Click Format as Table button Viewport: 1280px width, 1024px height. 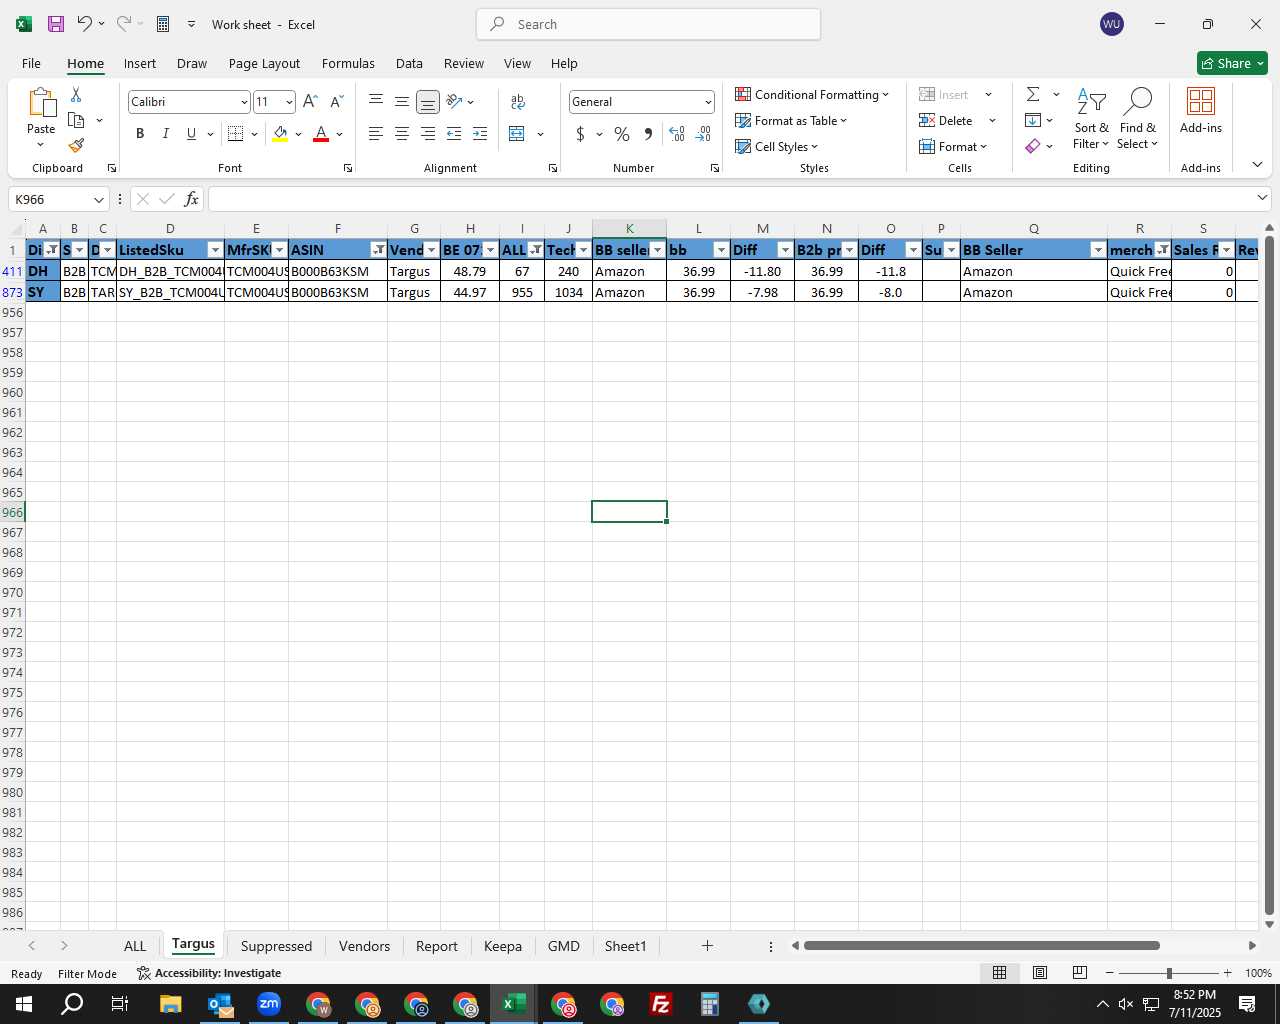(x=791, y=121)
